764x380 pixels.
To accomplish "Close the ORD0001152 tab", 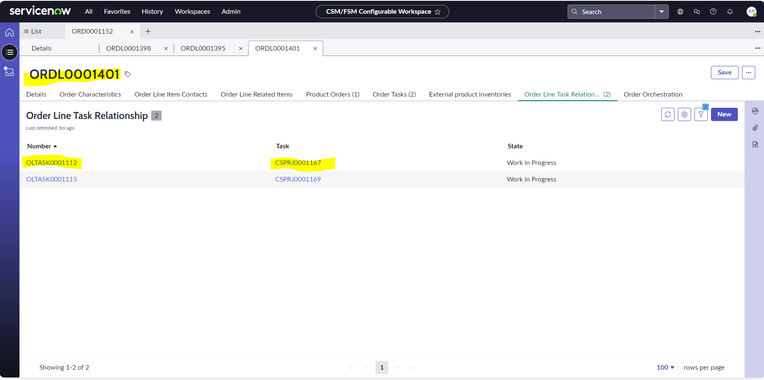I will [x=132, y=32].
